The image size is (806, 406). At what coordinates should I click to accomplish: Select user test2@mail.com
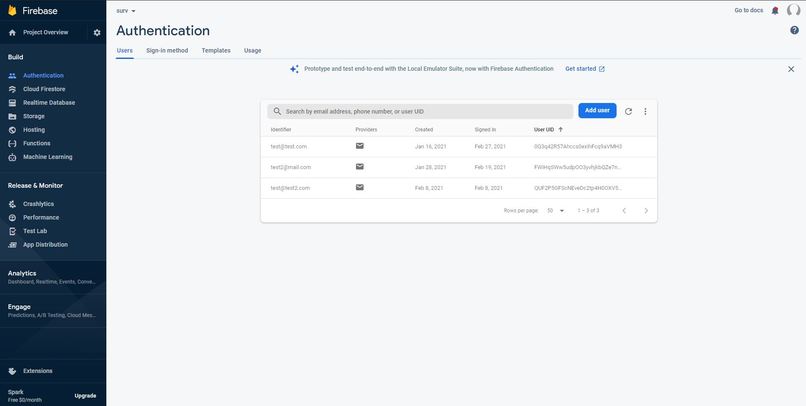291,167
